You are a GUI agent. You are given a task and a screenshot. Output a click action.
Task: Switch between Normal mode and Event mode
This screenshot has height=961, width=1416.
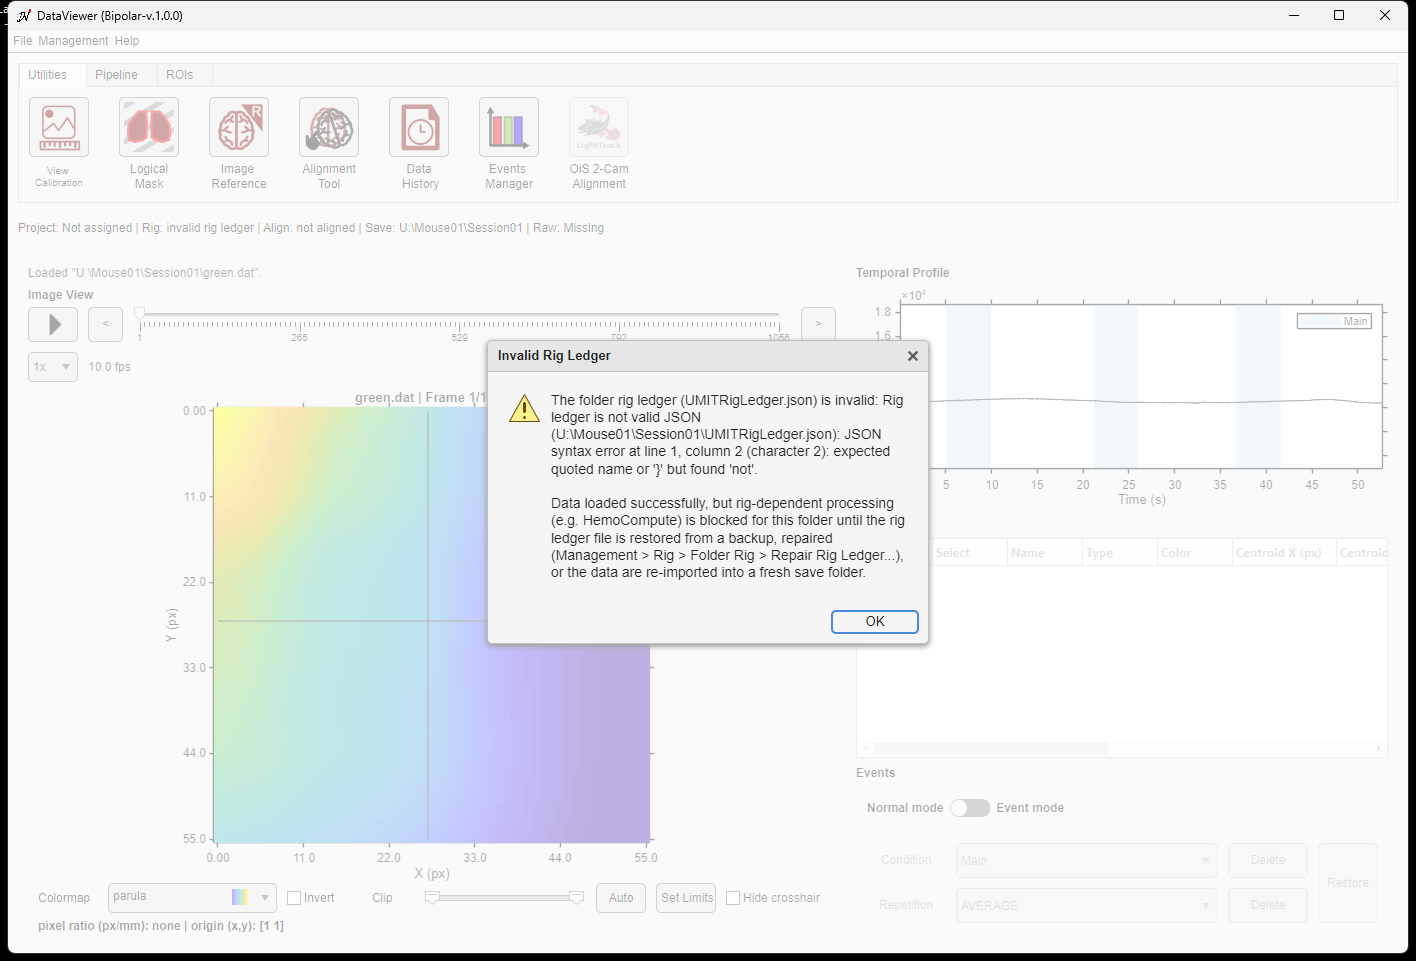click(x=970, y=808)
